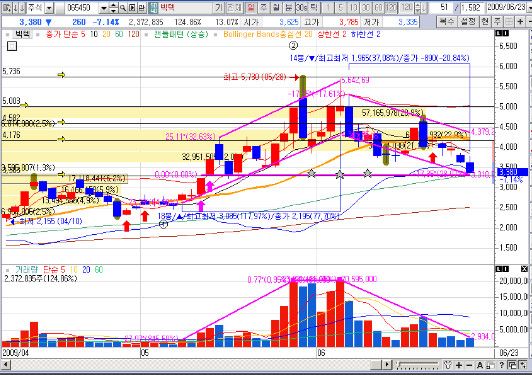This screenshot has height=375, width=532.
Task: Click the left scroll arrow of the chart scrollbar
Action: coord(5,365)
